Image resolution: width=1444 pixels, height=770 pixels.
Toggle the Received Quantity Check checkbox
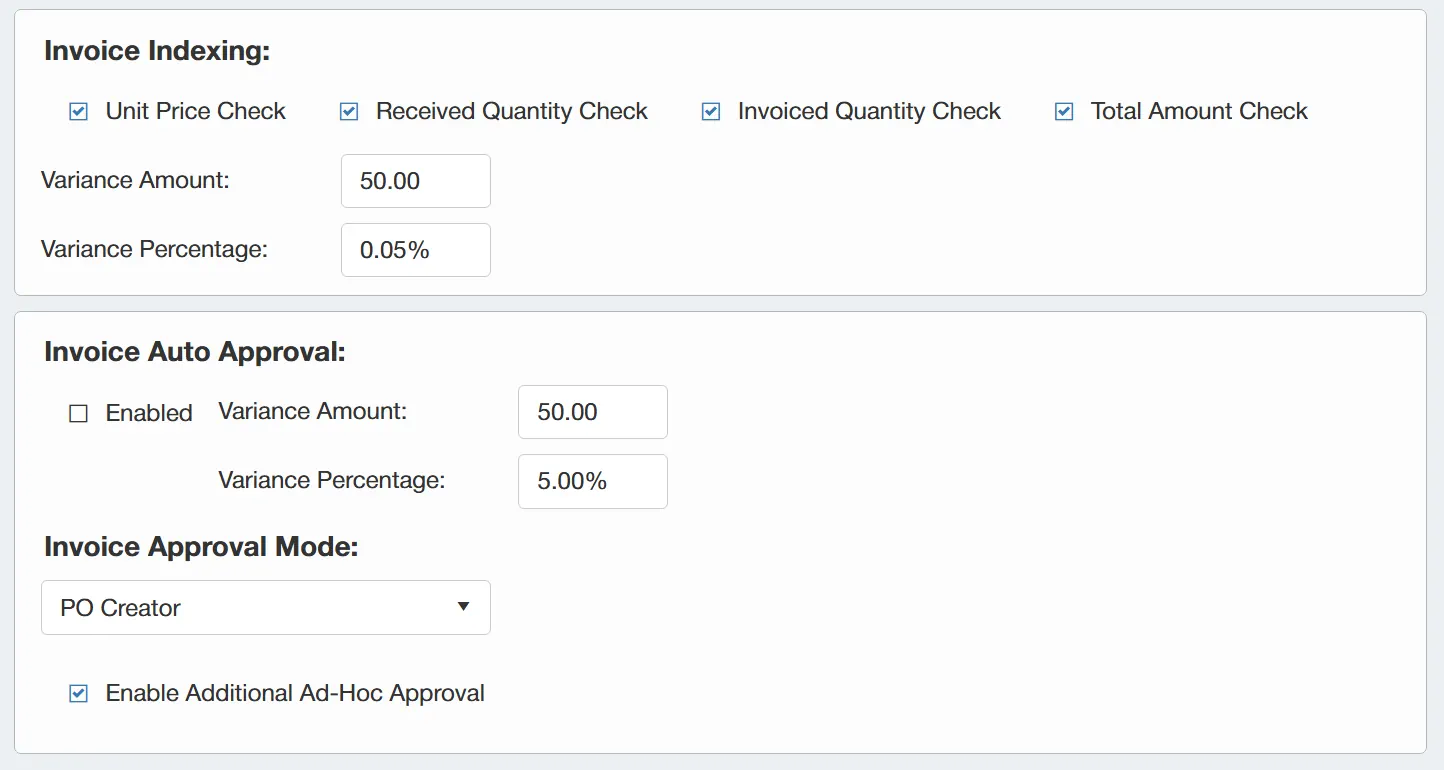coord(349,112)
